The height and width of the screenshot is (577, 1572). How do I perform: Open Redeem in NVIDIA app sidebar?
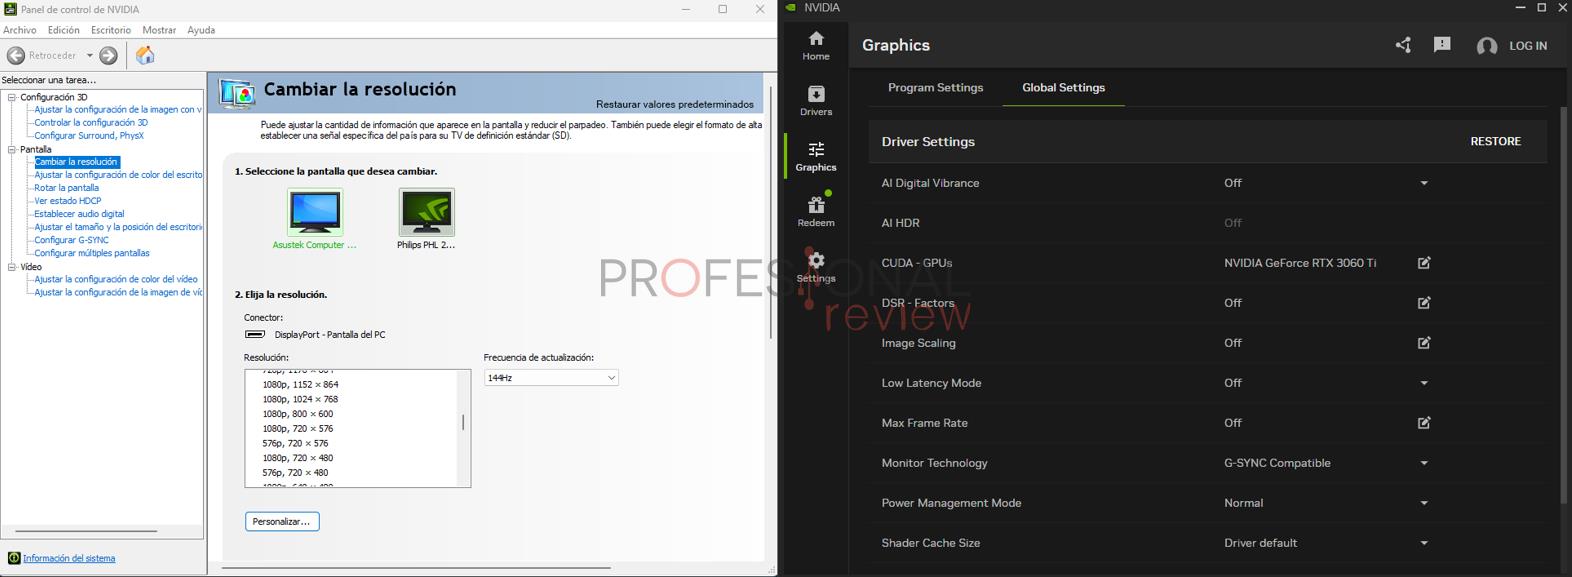point(816,212)
